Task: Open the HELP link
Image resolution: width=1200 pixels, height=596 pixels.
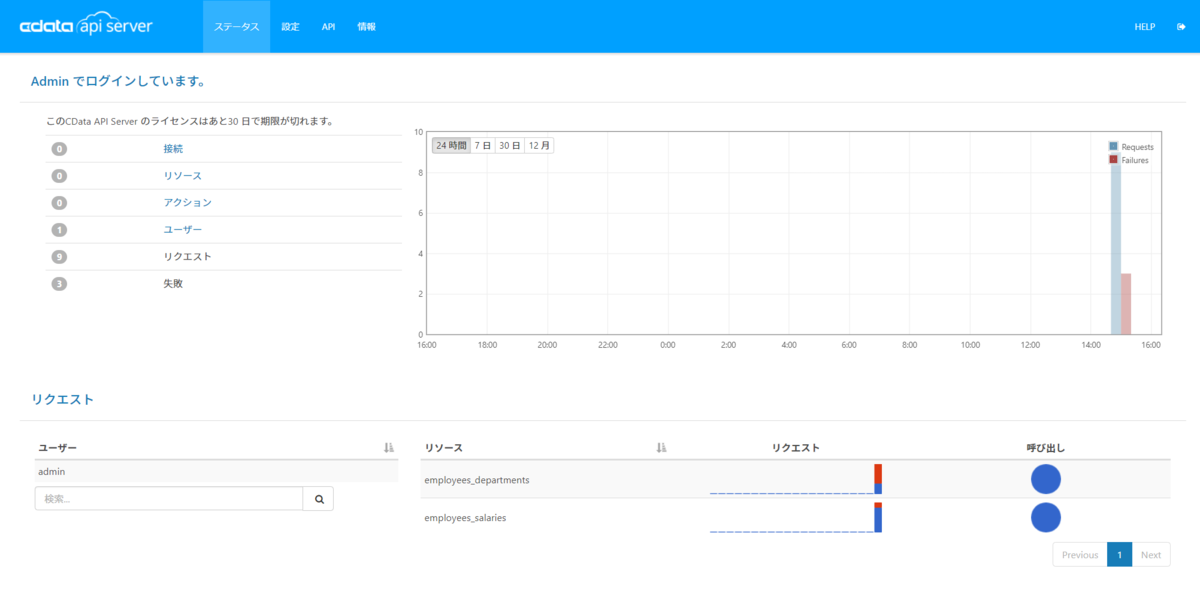Action: pos(1145,27)
